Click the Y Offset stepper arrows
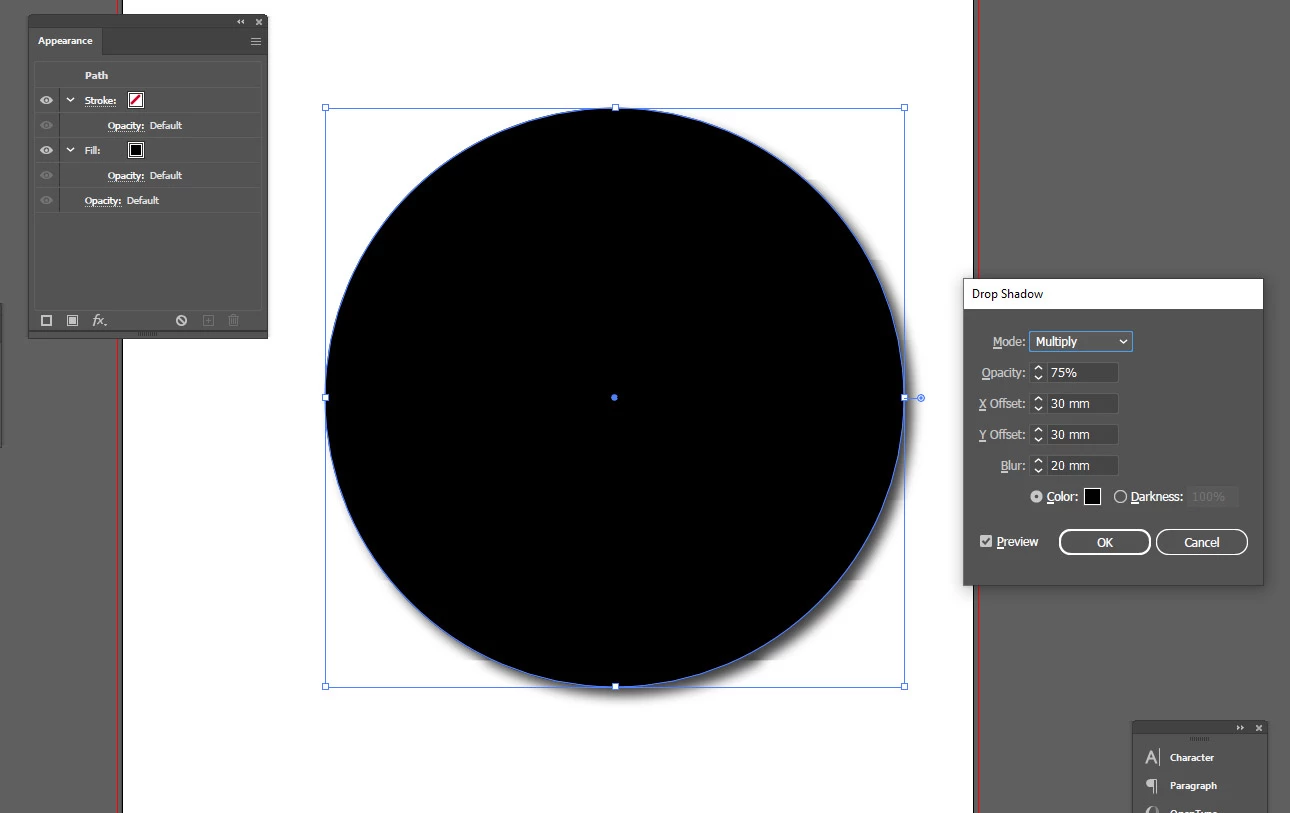The height and width of the screenshot is (813, 1290). (1038, 435)
